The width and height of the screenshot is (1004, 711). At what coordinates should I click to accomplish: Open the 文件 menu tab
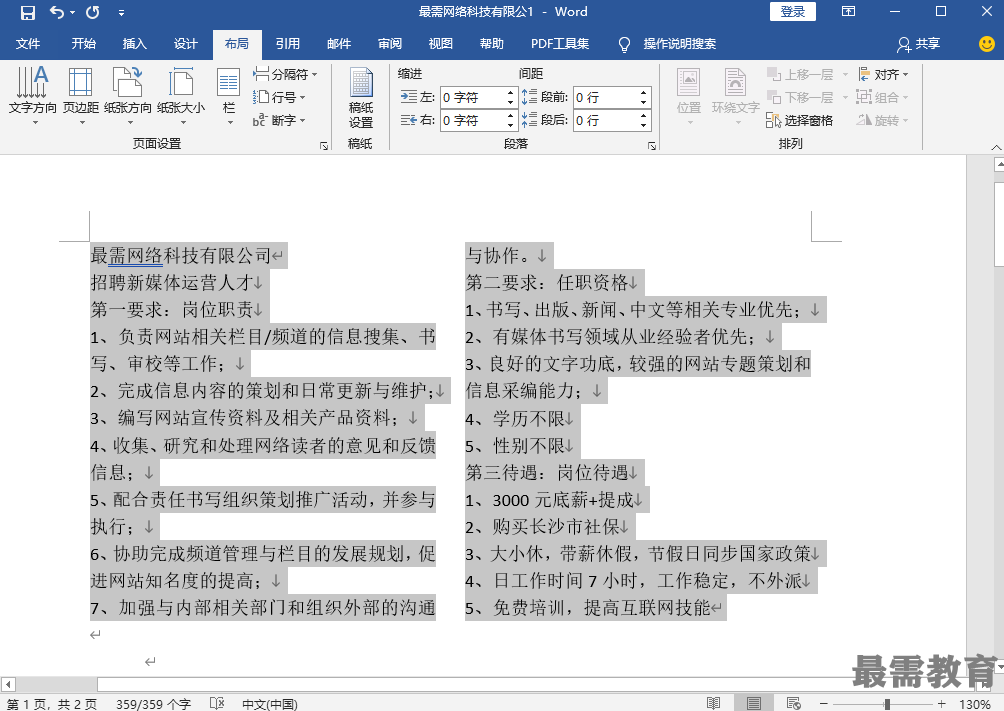(x=28, y=44)
